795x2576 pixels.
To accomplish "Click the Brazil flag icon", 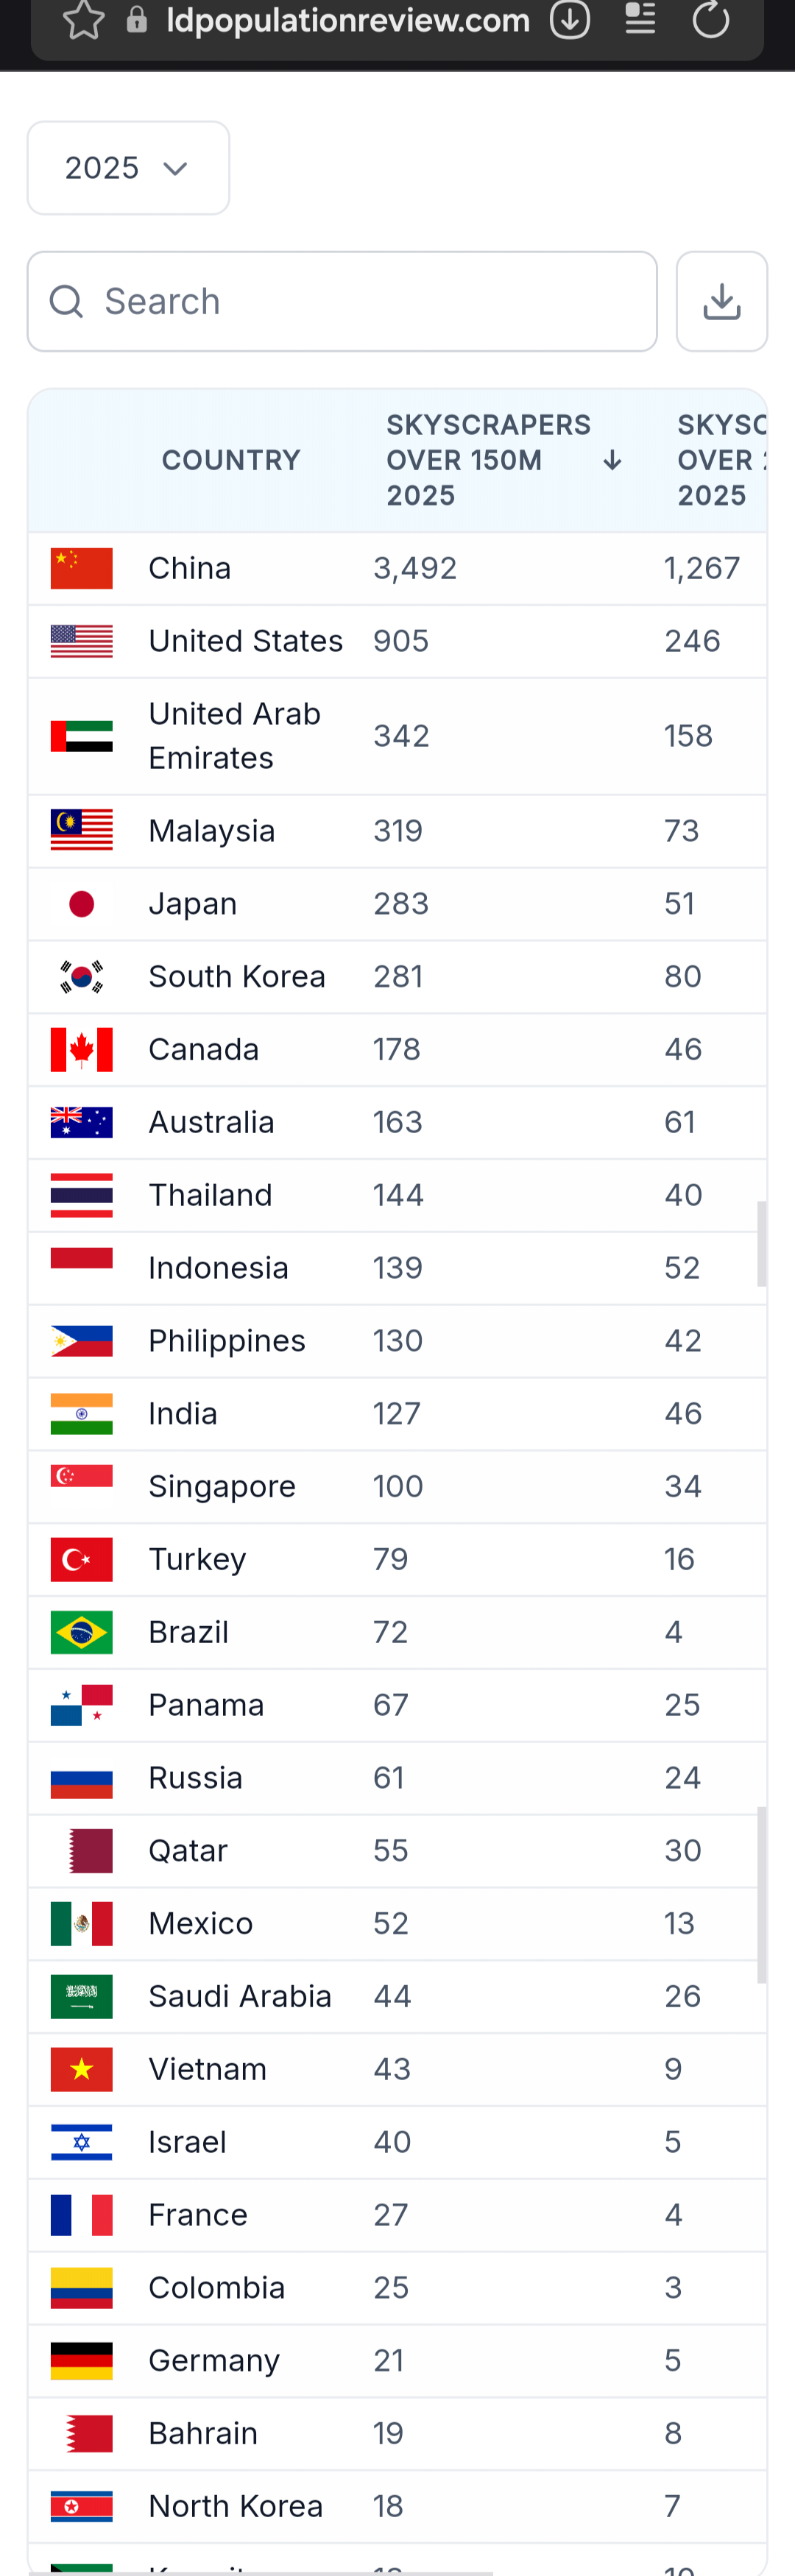I will (82, 1632).
